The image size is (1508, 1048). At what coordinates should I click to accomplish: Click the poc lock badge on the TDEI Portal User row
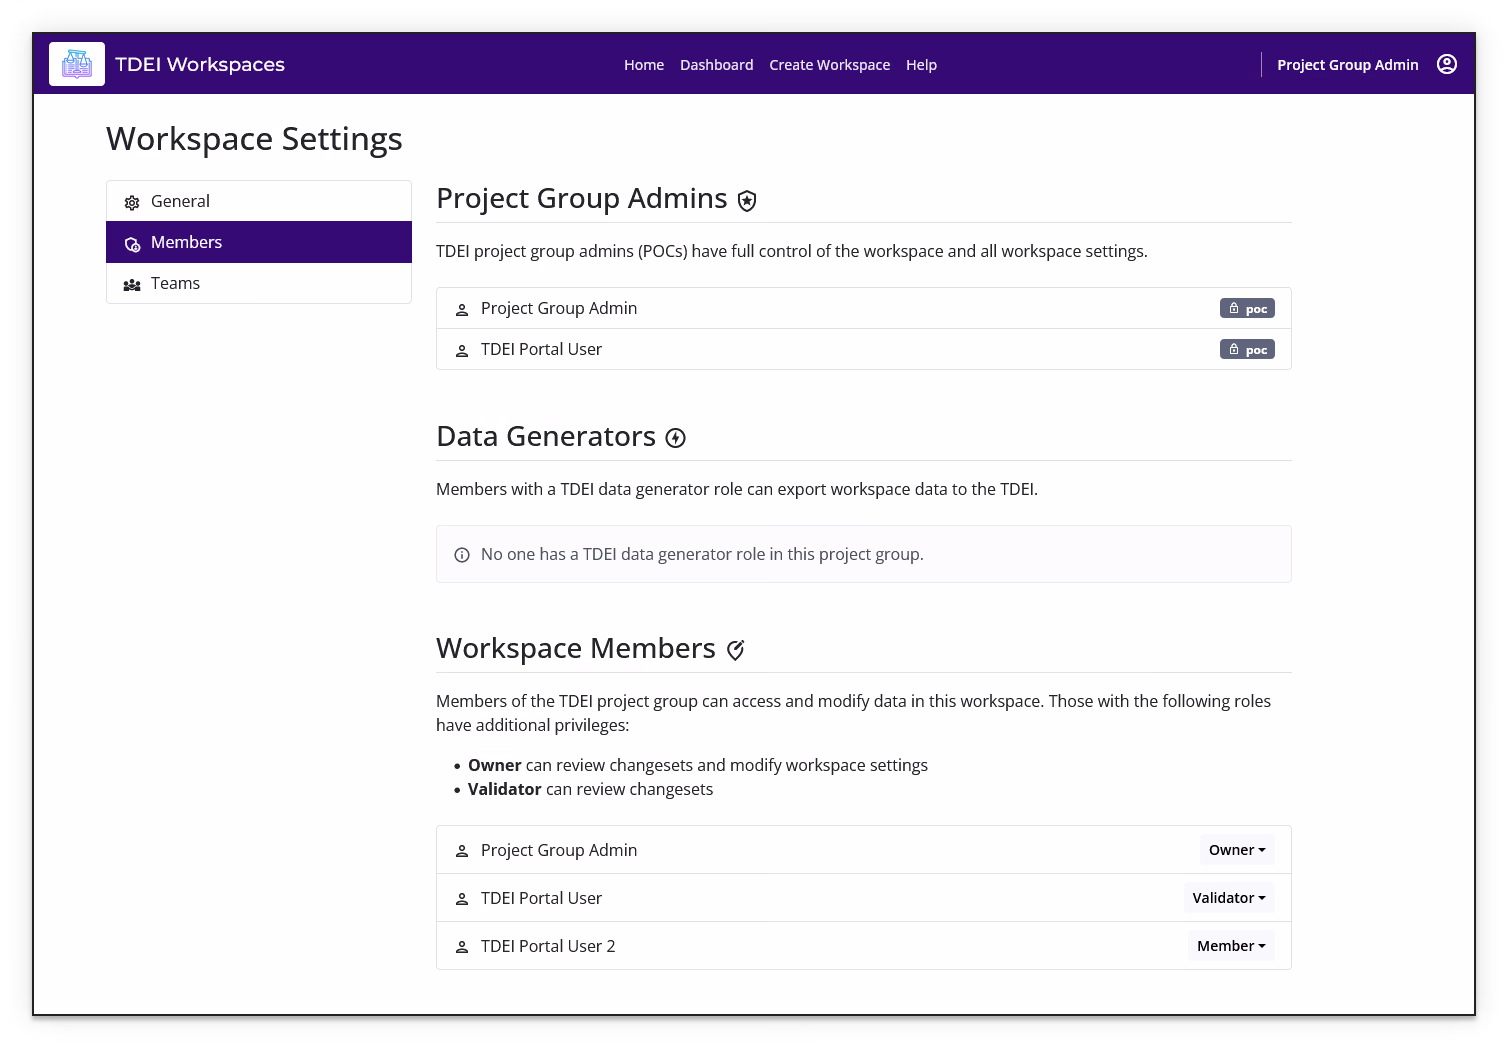[x=1247, y=349]
